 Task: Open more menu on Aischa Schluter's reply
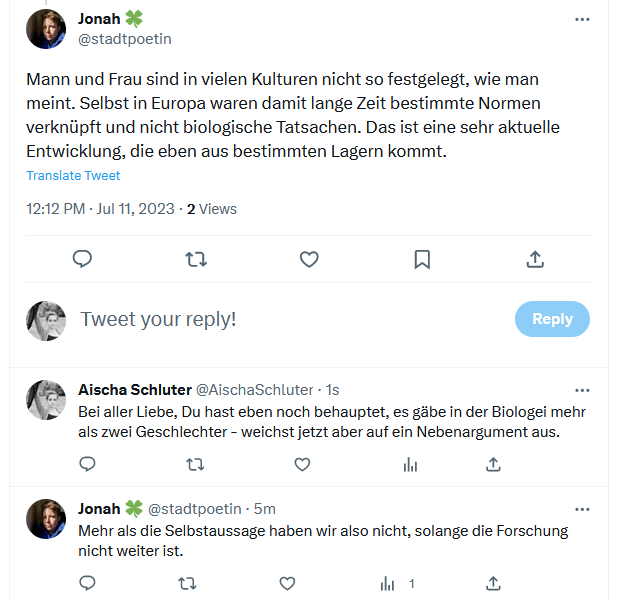click(582, 389)
